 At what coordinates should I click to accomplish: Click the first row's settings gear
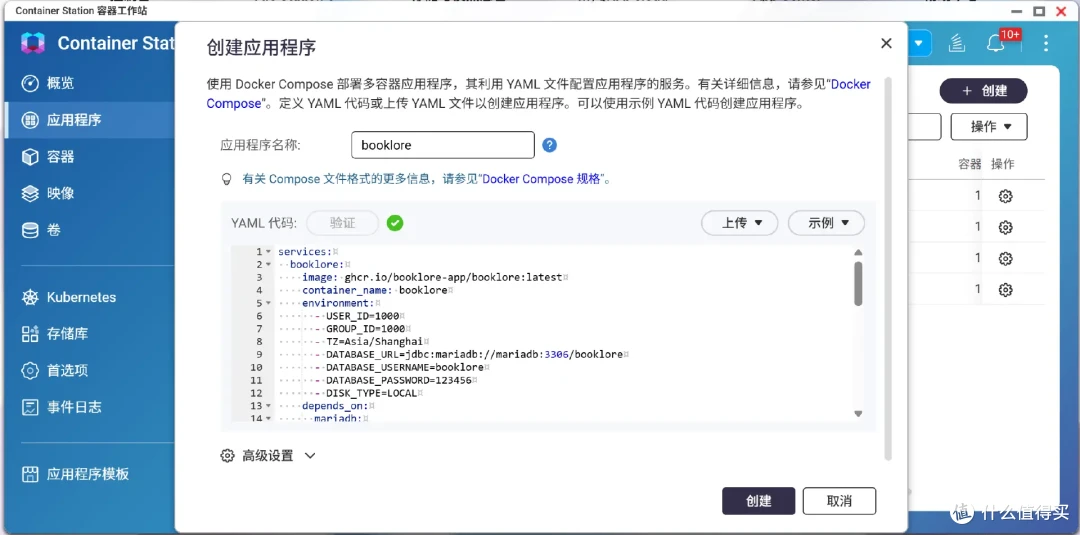[x=1006, y=196]
